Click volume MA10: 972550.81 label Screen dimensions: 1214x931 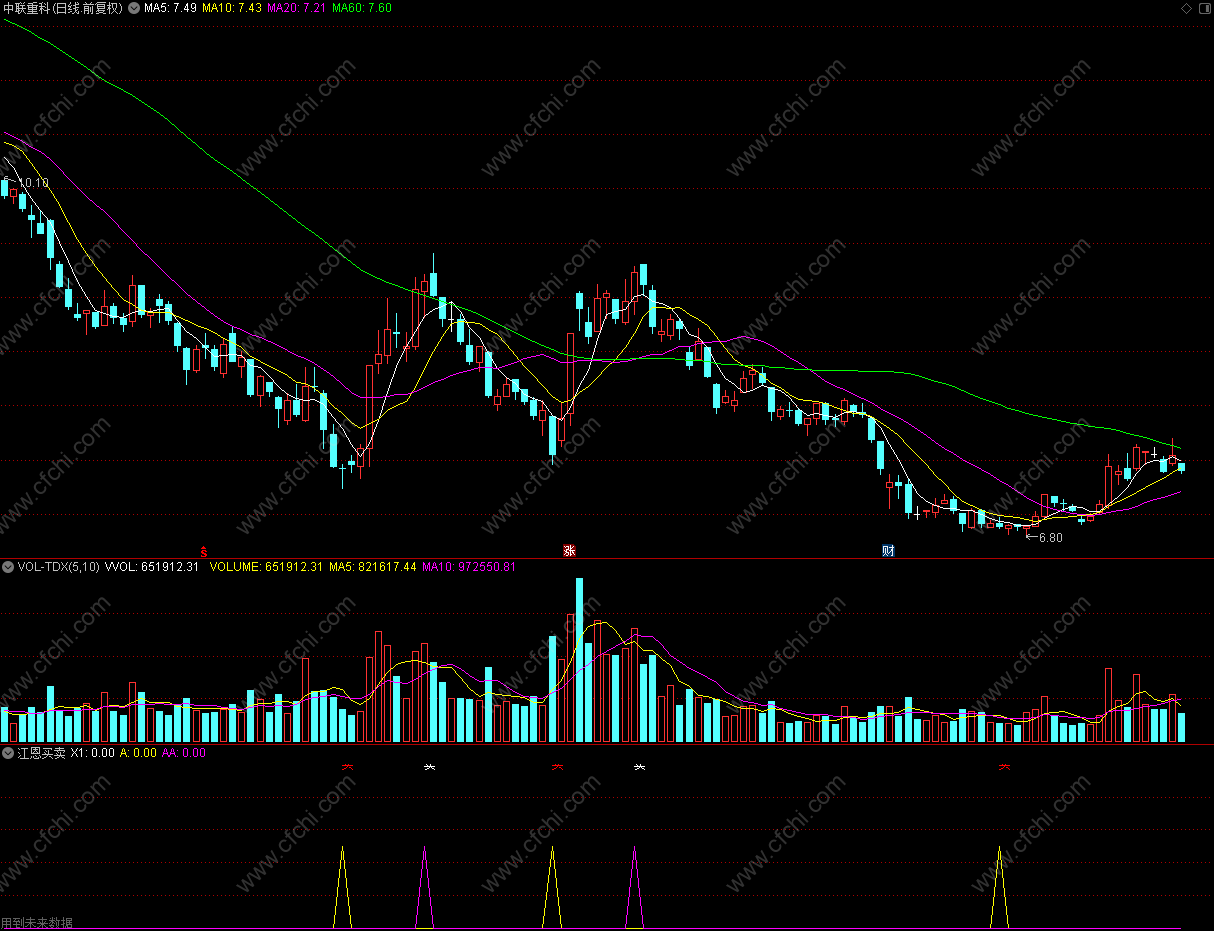pos(469,567)
